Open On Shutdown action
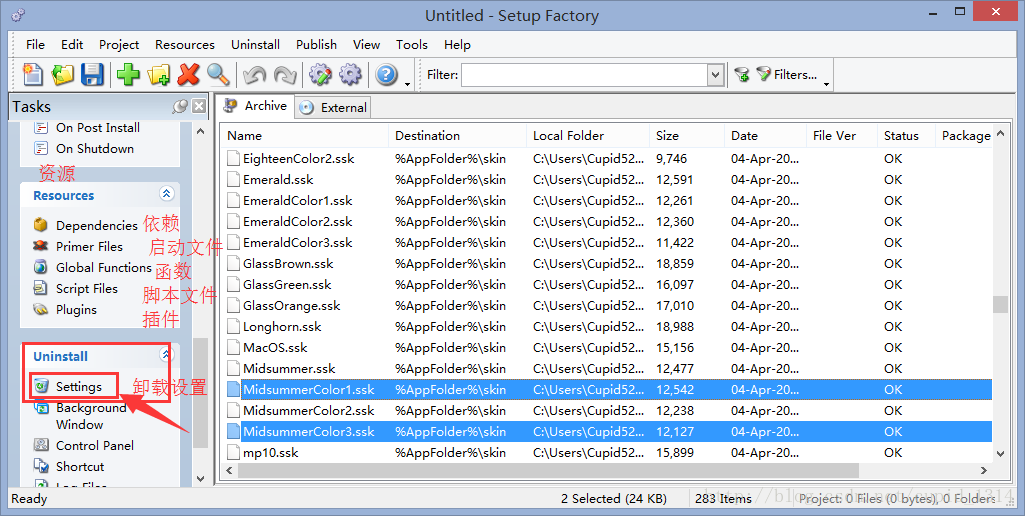Image resolution: width=1025 pixels, height=516 pixels. coord(84,148)
